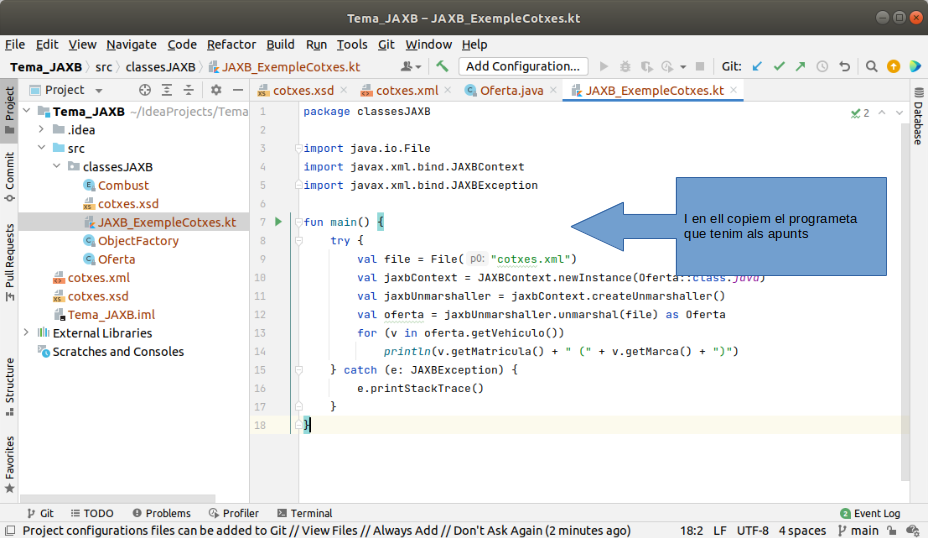Open Search Everywhere magnifier icon

point(872,66)
